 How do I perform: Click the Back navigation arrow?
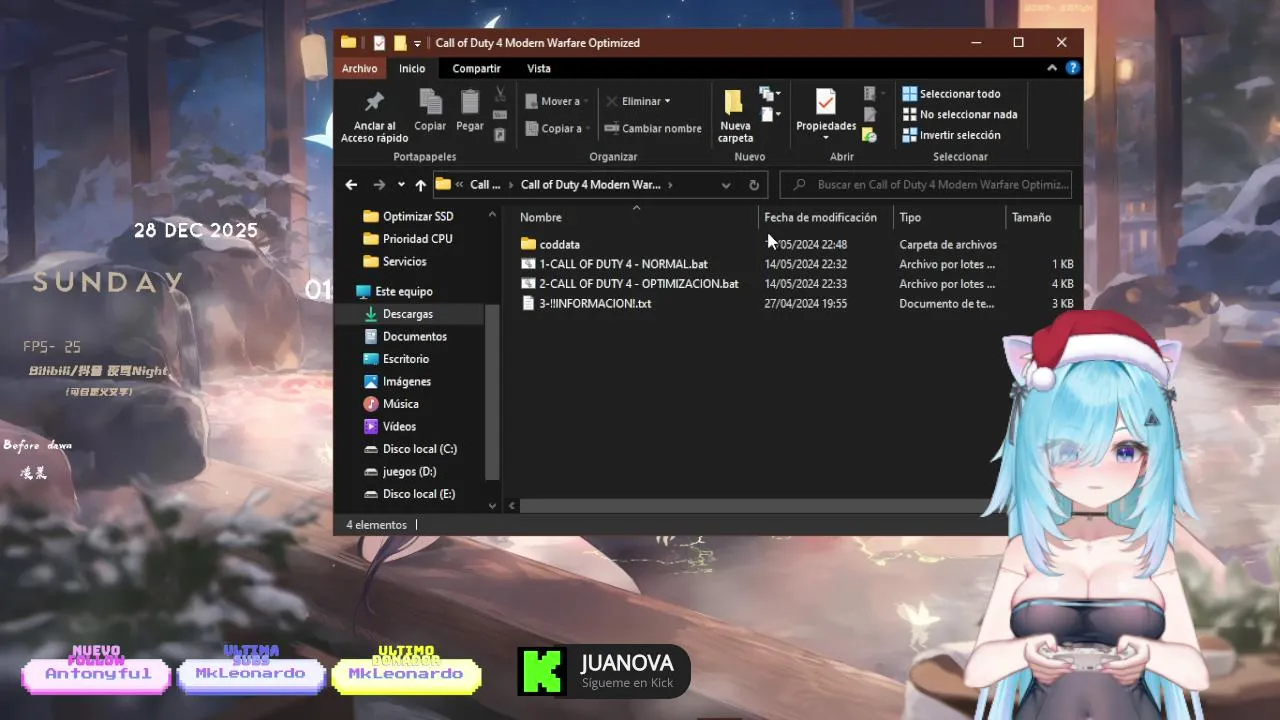click(351, 185)
